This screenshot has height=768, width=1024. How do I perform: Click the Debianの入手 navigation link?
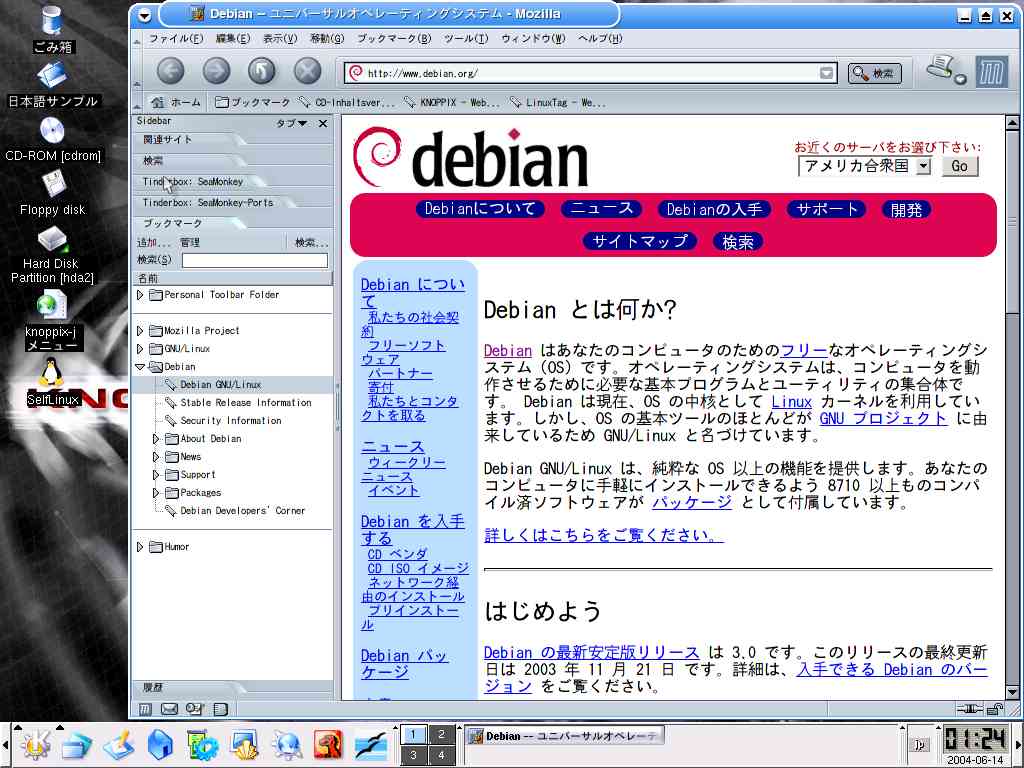pyautogui.click(x=714, y=209)
